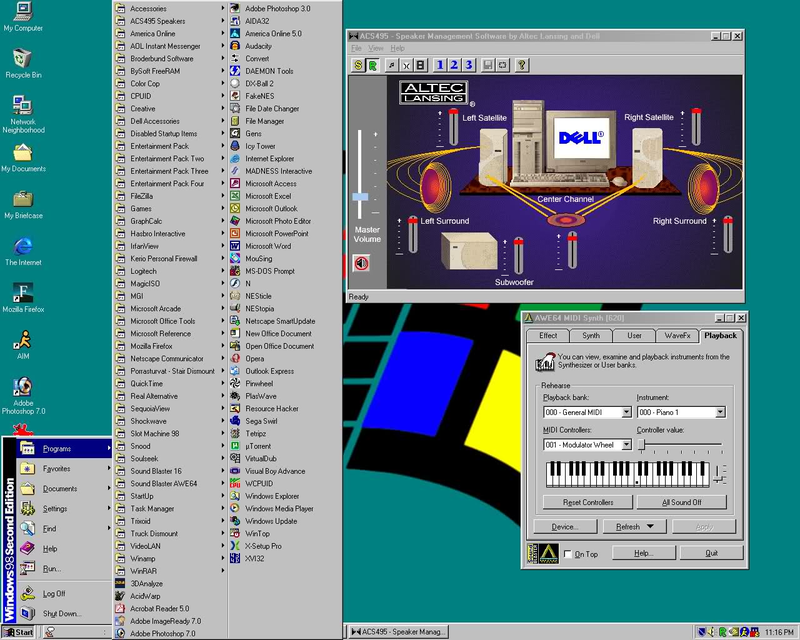Click the Quit button in AWE64 window
The image size is (800, 640).
pos(711,553)
